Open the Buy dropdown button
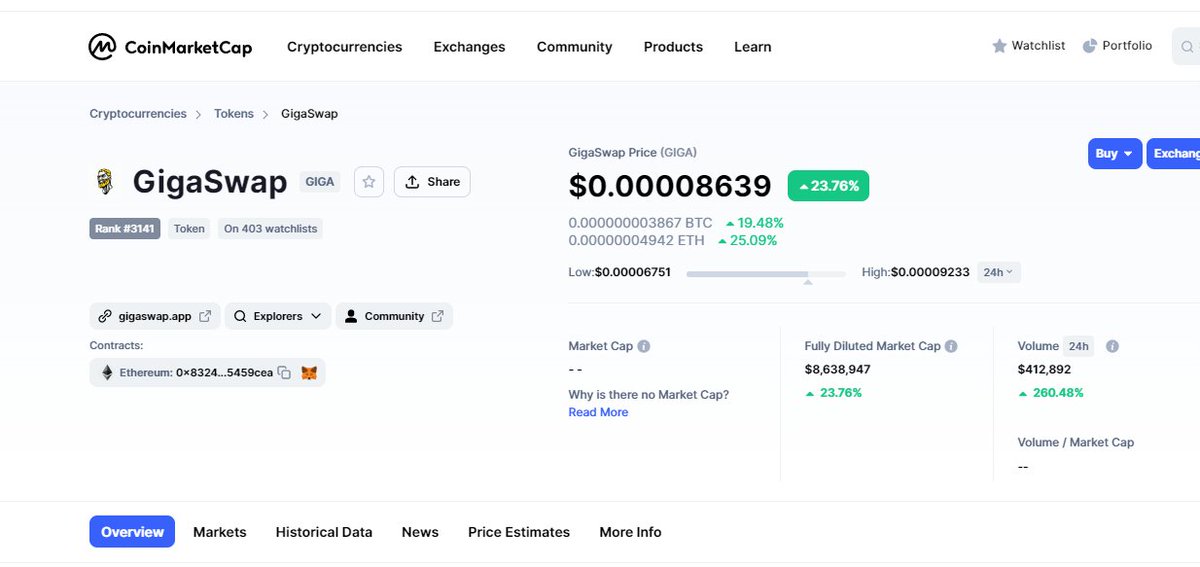1200x567 pixels. (1114, 153)
